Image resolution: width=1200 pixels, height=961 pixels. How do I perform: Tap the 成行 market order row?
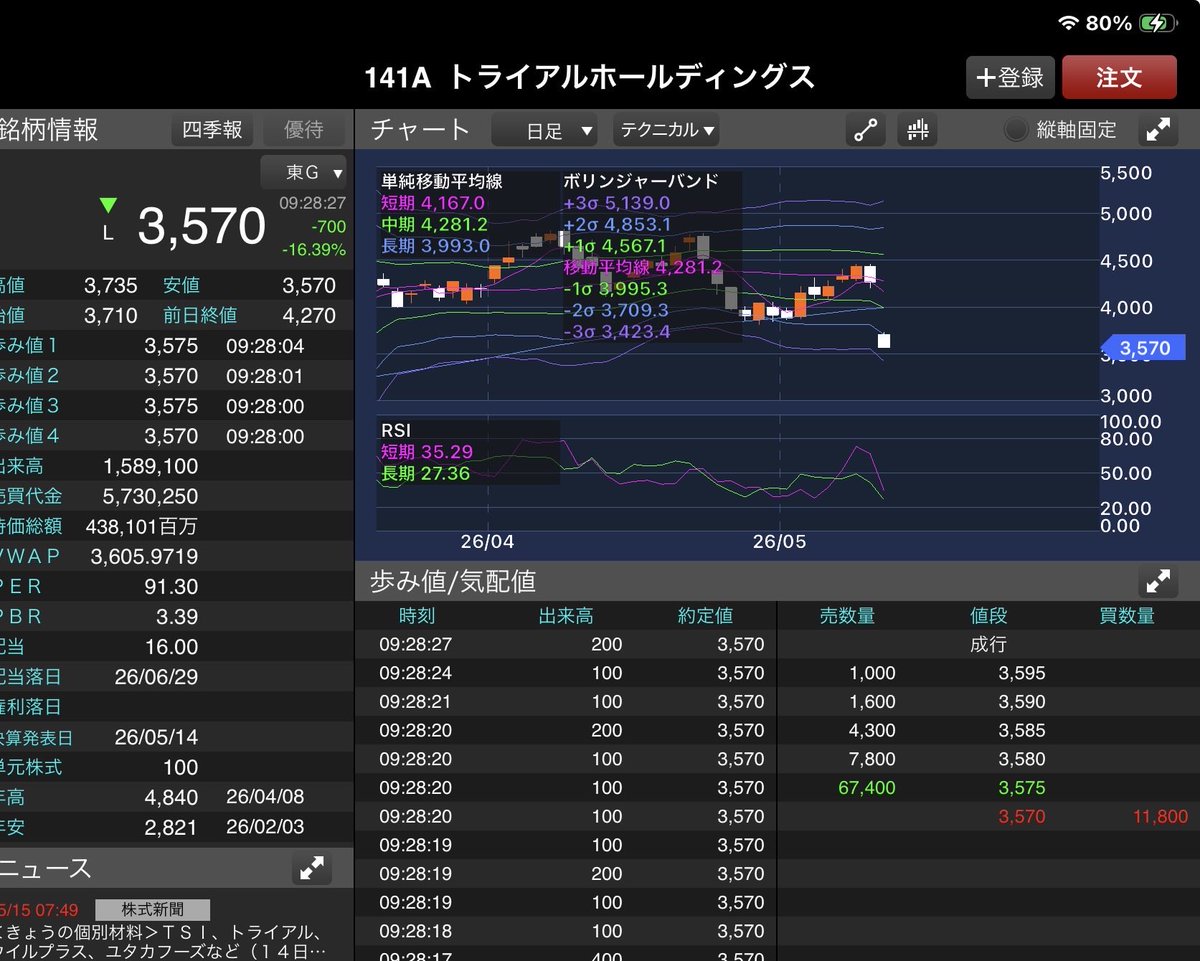(988, 645)
